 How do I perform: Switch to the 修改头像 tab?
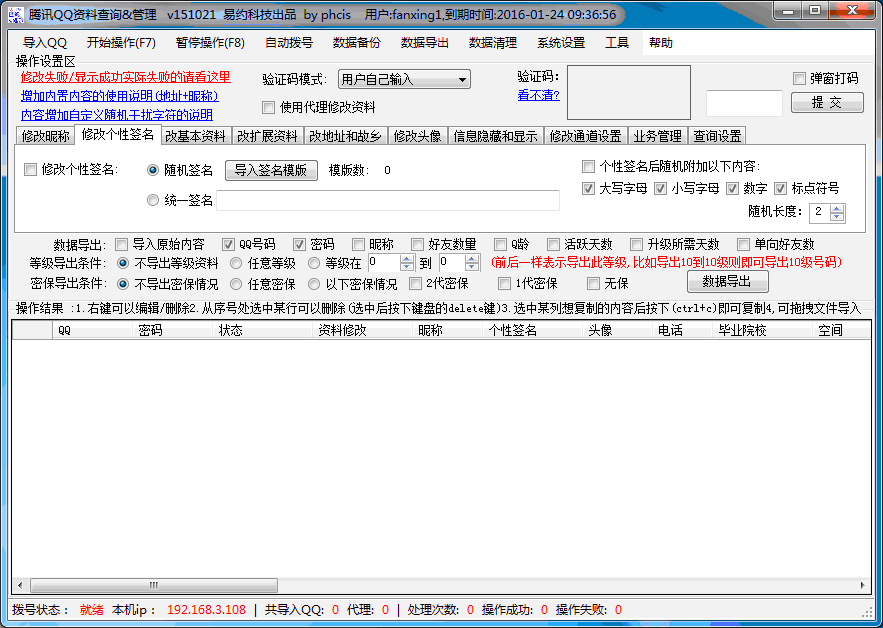[417, 136]
